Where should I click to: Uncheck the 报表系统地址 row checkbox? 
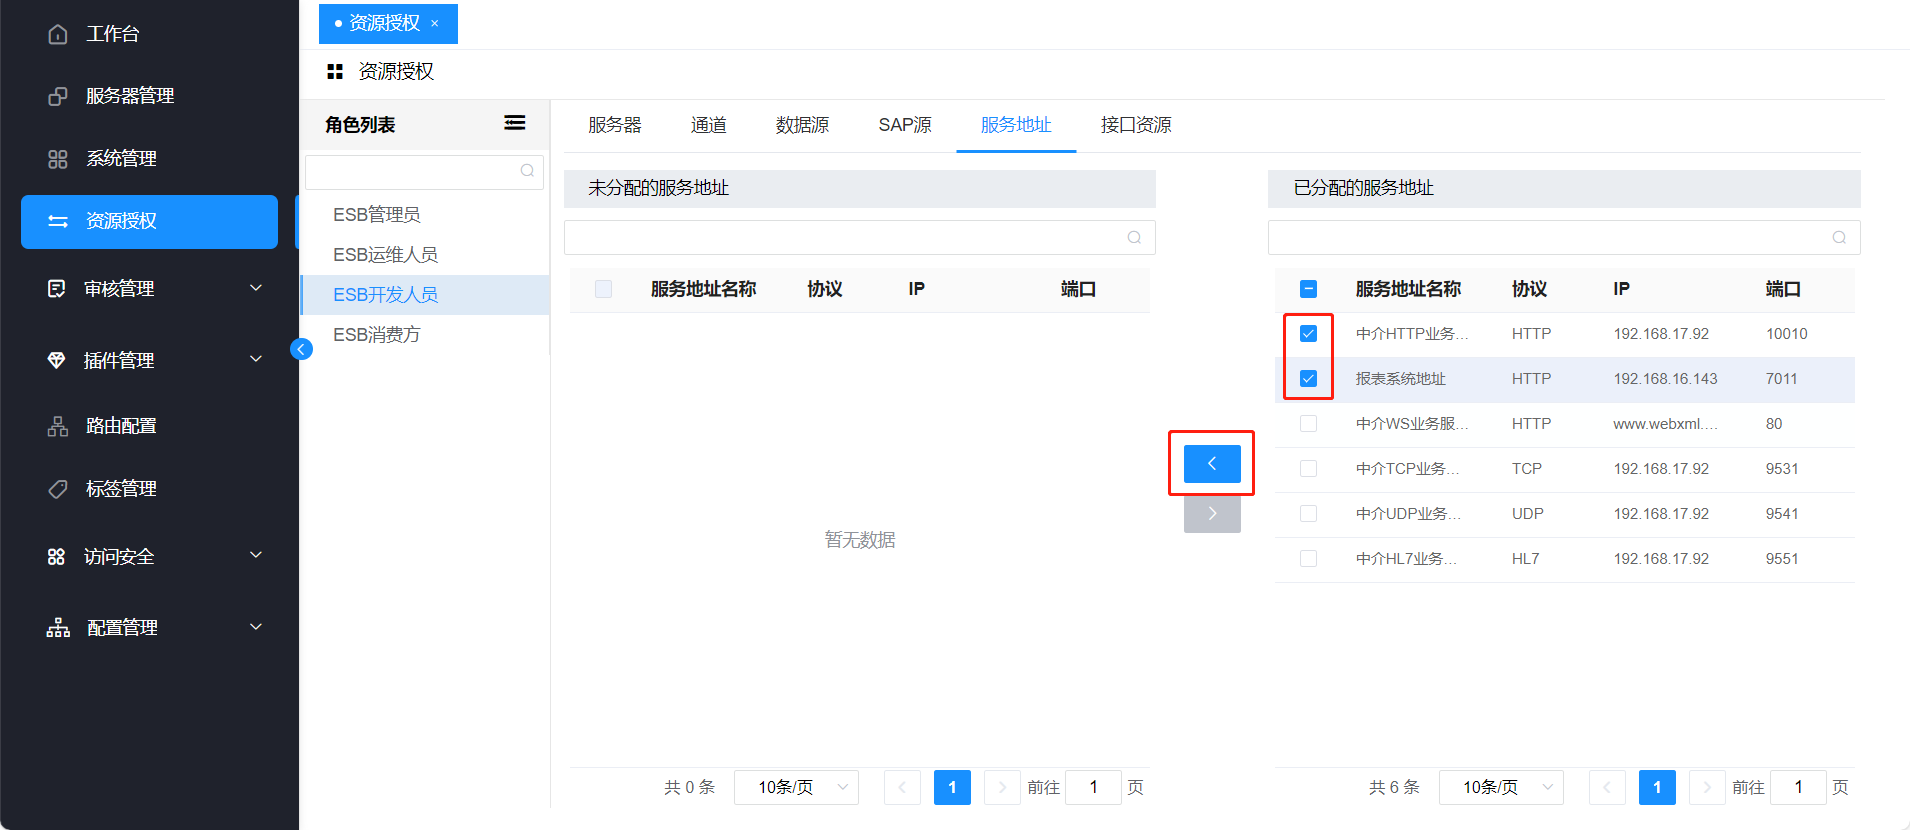pos(1308,379)
